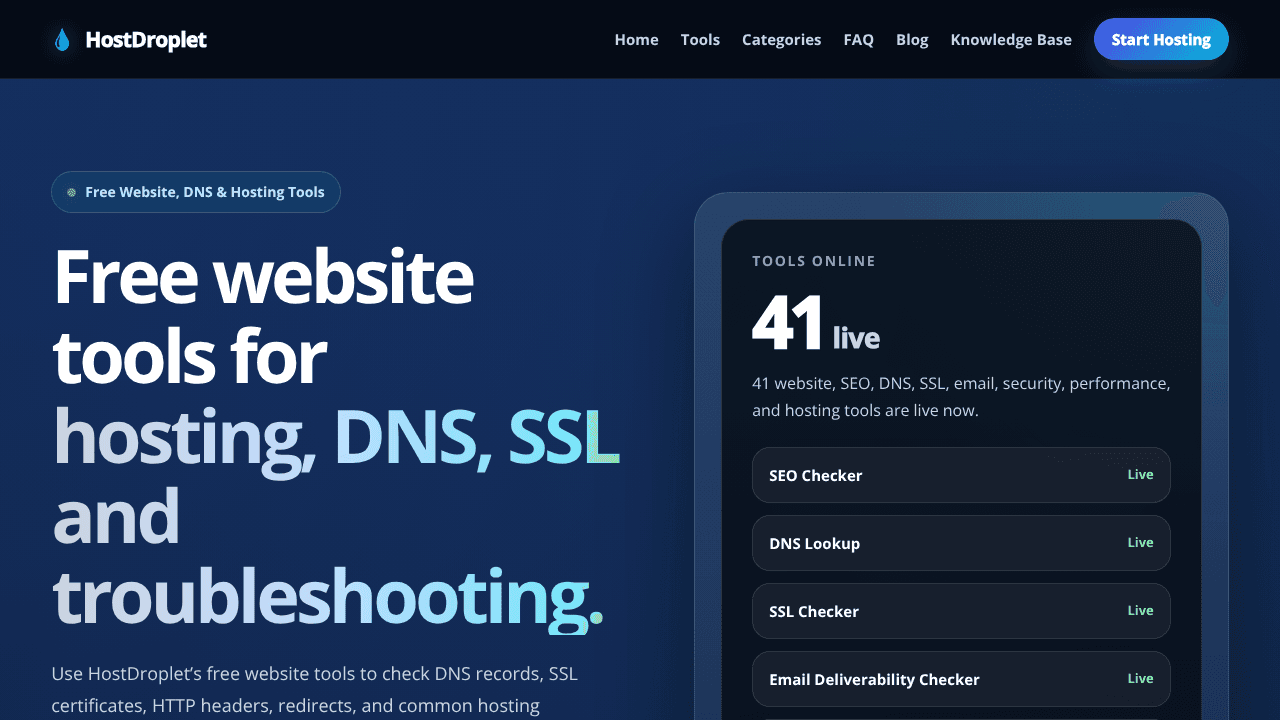Viewport: 1280px width, 720px height.
Task: Open the DNS Lookup tool row
Action: 961,543
